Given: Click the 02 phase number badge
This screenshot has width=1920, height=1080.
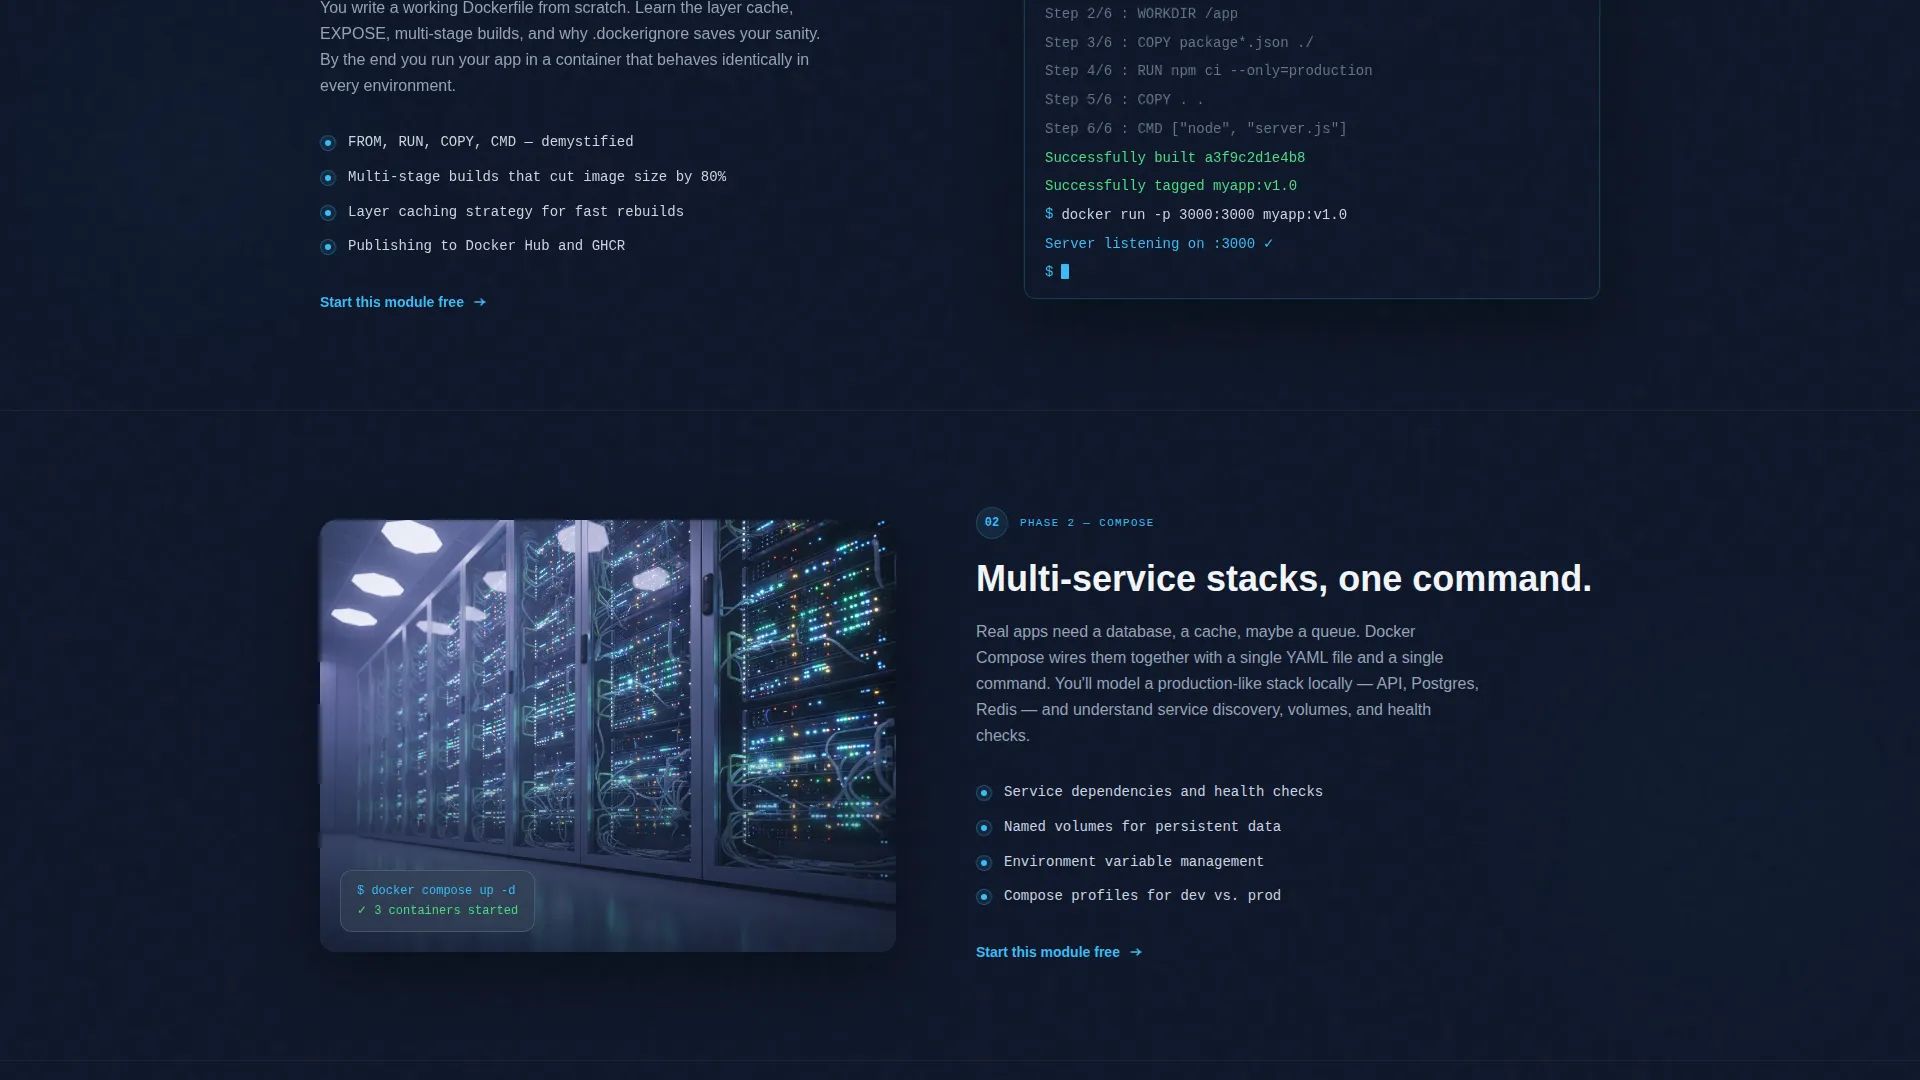Looking at the screenshot, I should pos(992,522).
